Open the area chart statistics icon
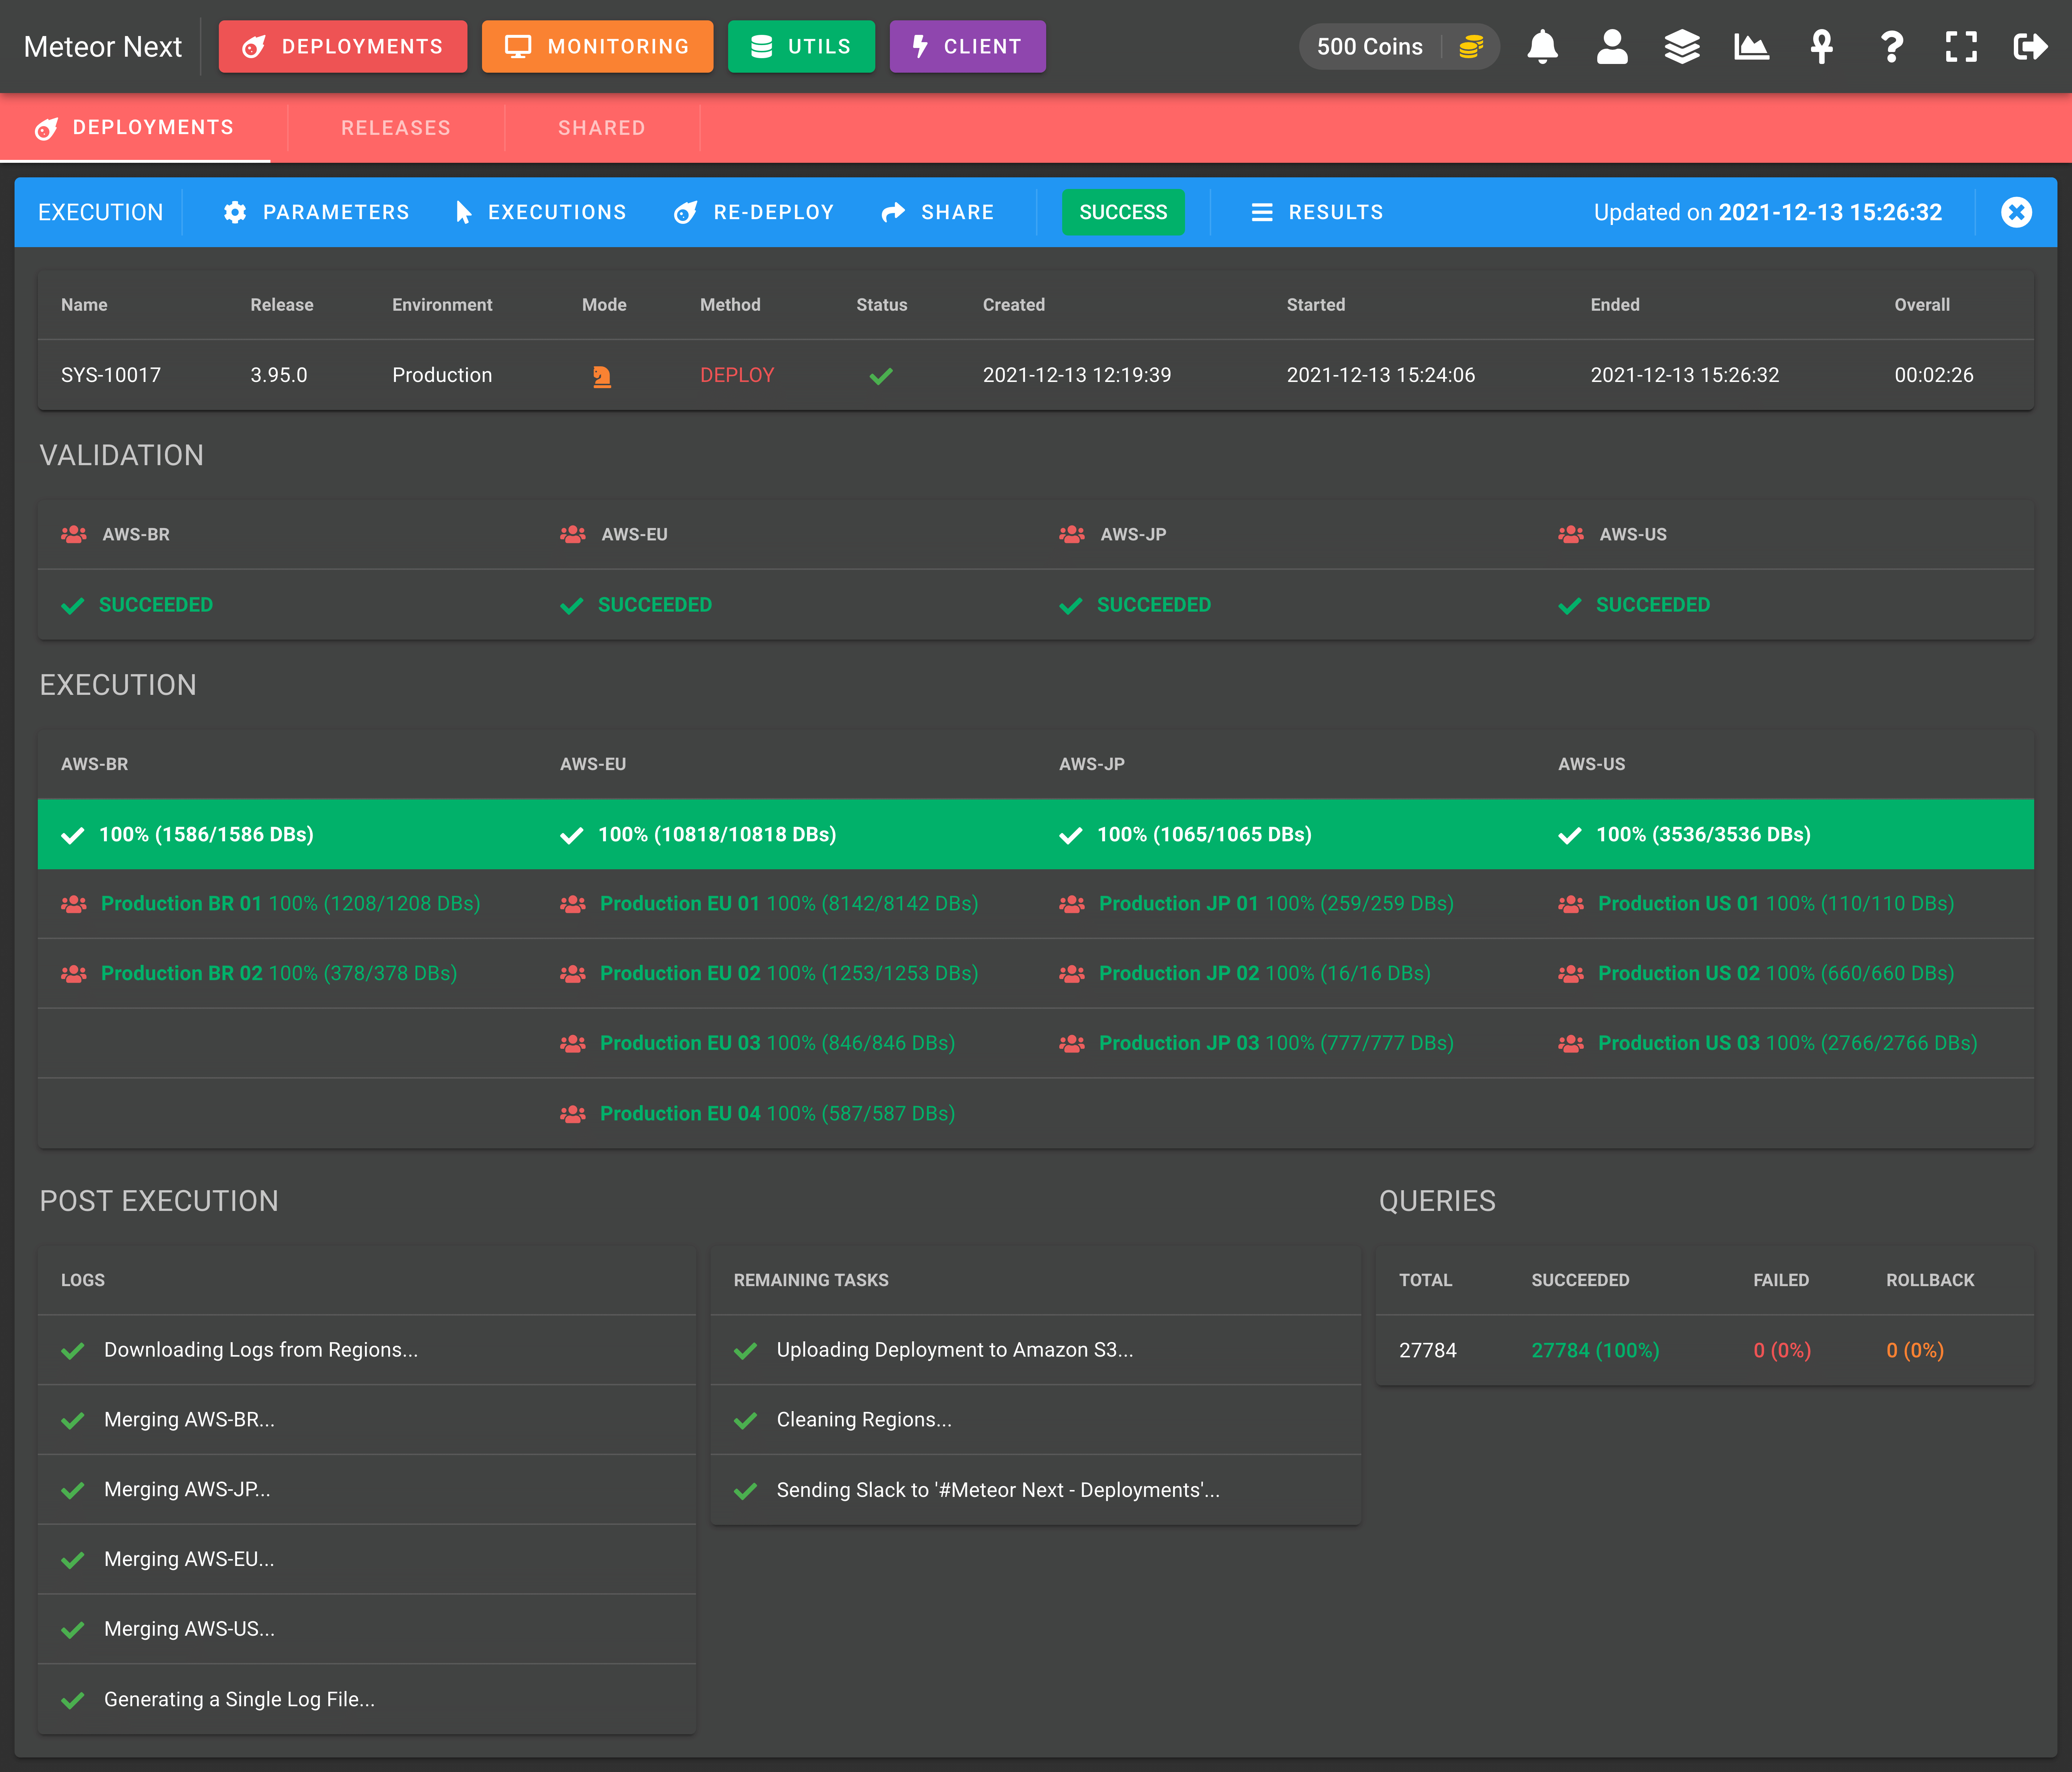This screenshot has width=2072, height=1772. point(1751,47)
